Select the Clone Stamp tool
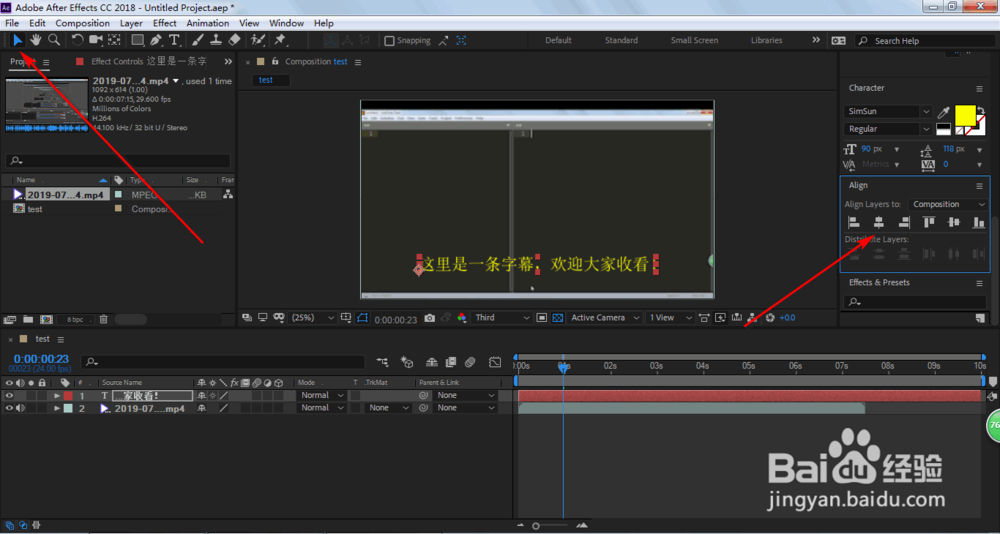Image resolution: width=1000 pixels, height=534 pixels. [x=216, y=40]
